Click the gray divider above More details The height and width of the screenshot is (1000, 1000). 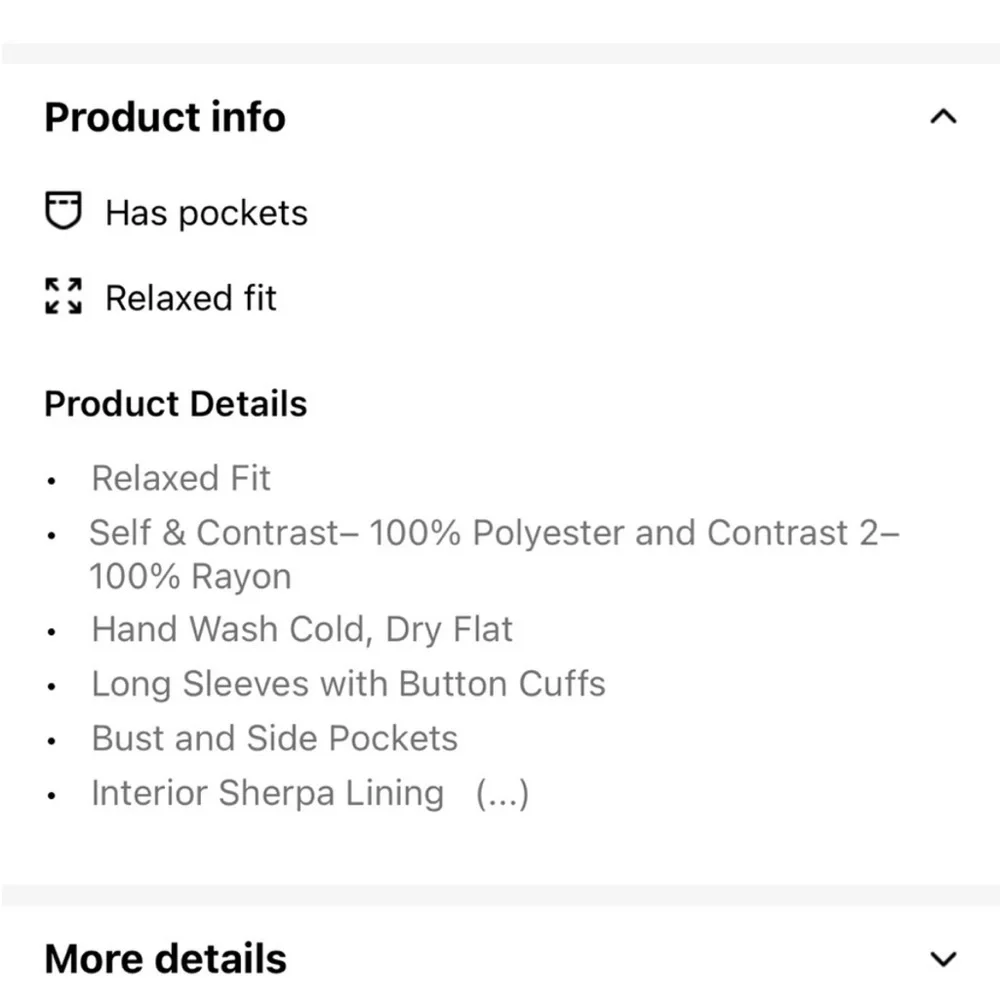500,894
